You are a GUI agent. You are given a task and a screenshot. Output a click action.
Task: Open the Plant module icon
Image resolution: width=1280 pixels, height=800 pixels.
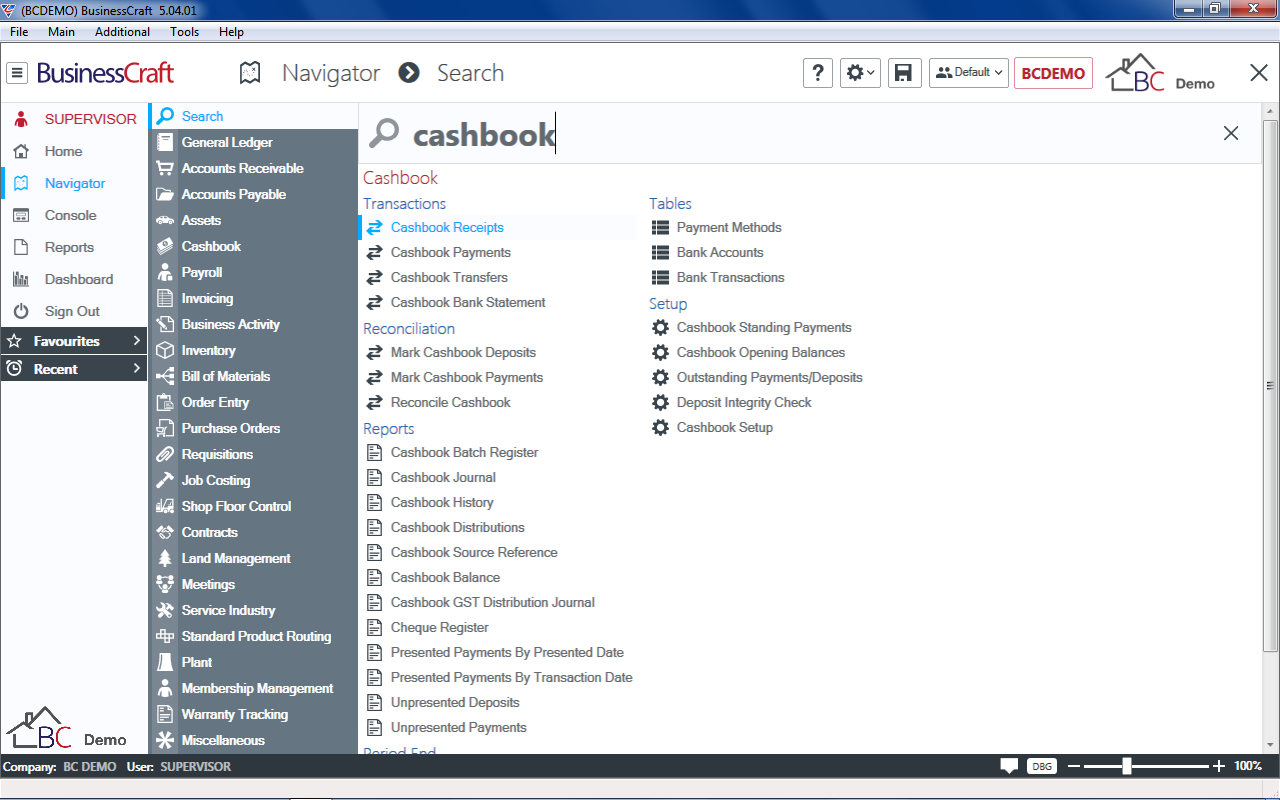165,662
